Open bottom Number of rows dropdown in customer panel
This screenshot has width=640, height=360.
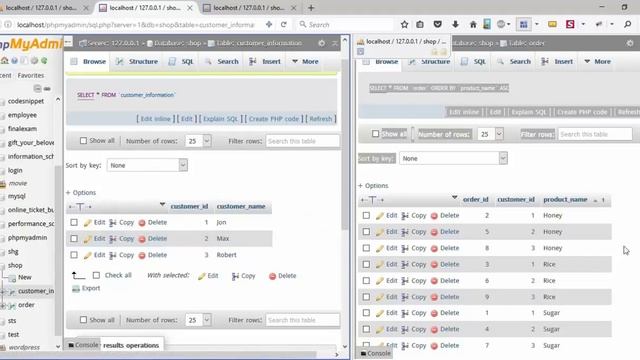[198, 320]
